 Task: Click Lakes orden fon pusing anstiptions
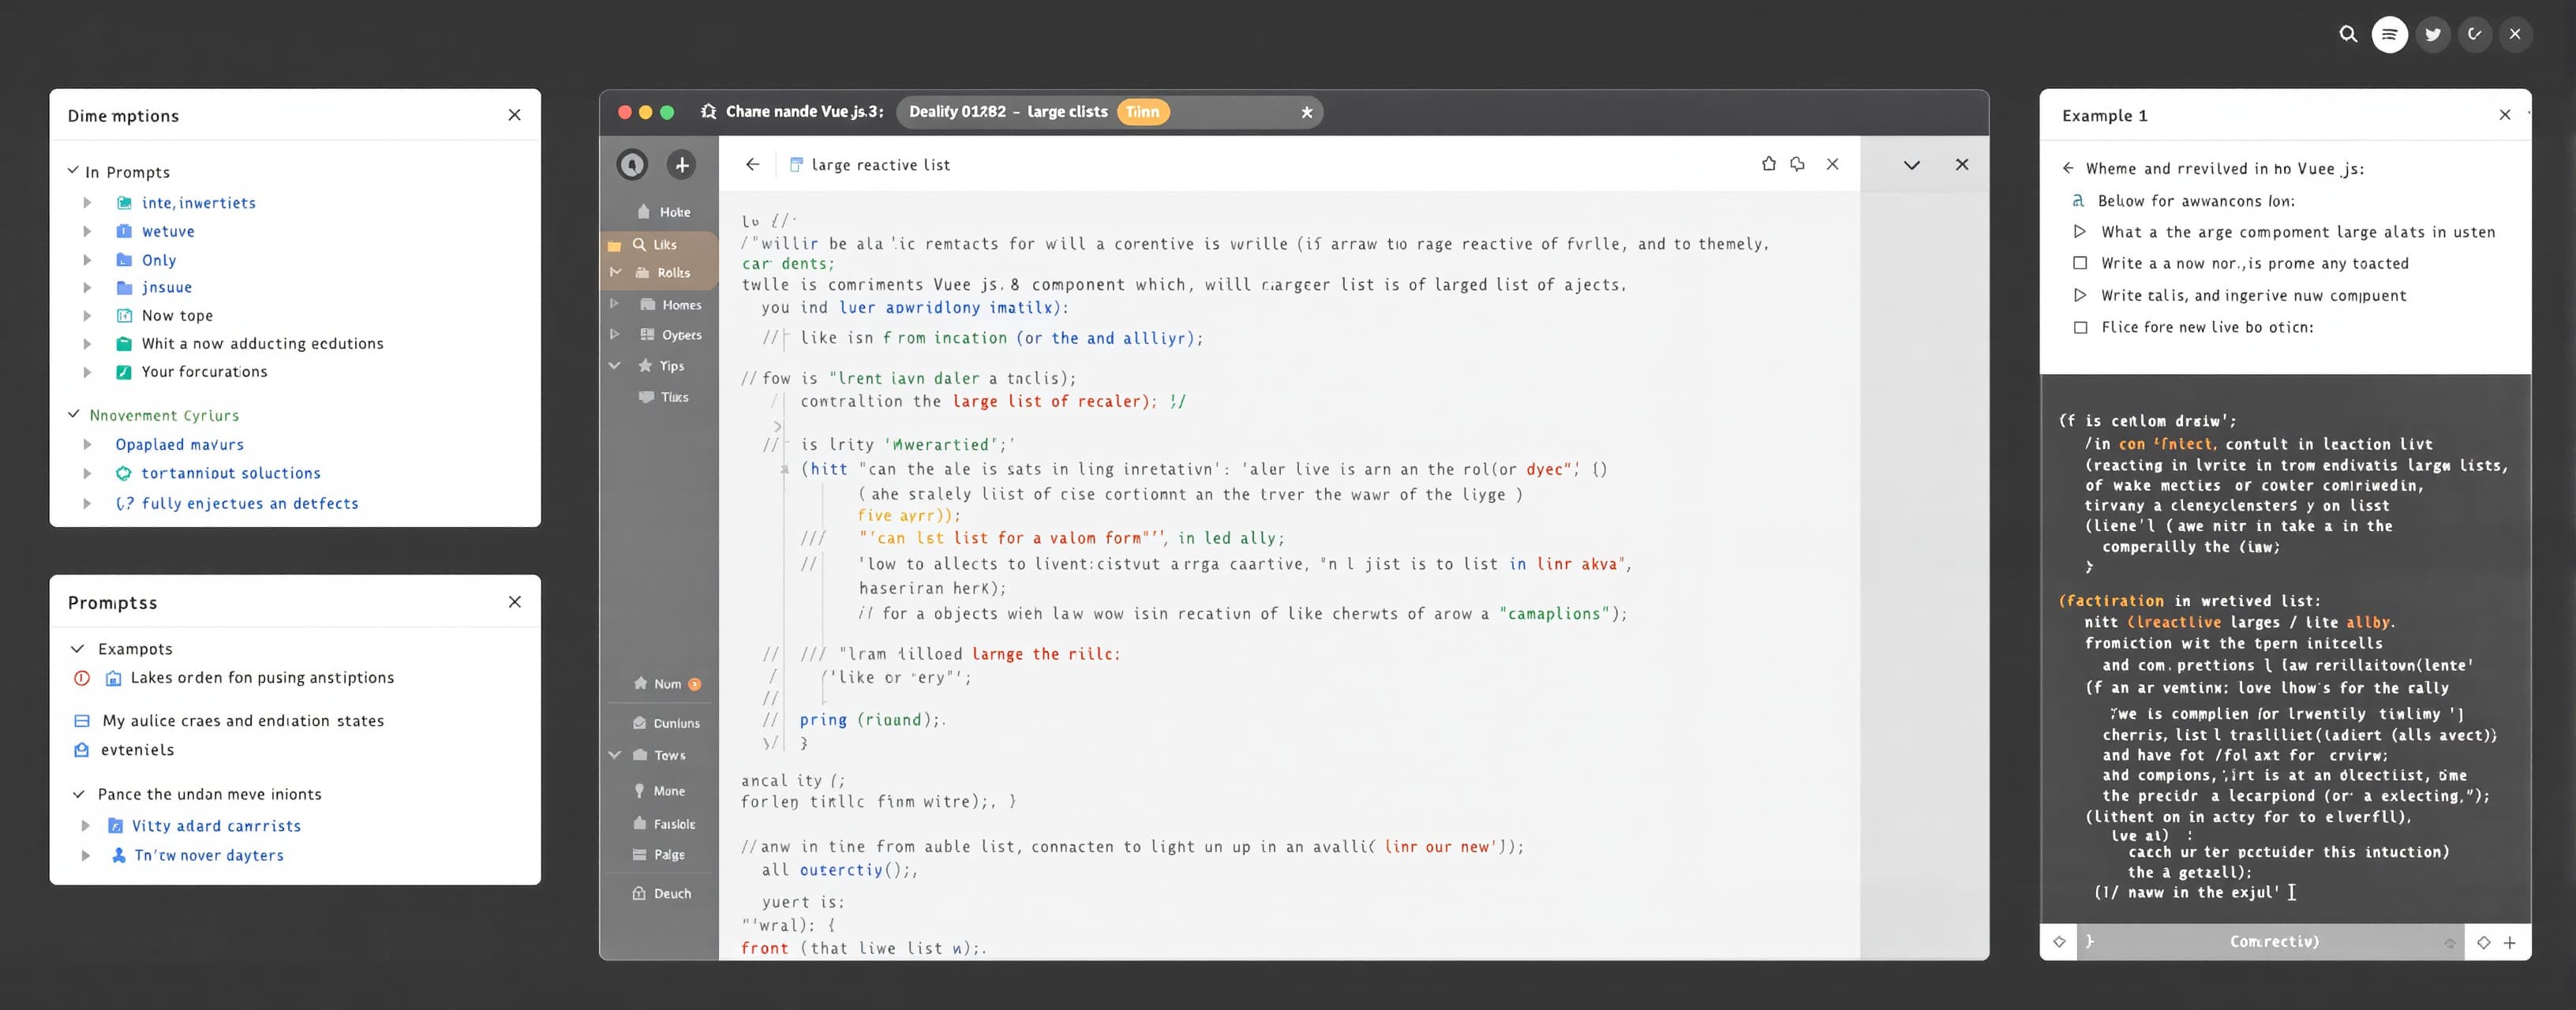point(262,678)
